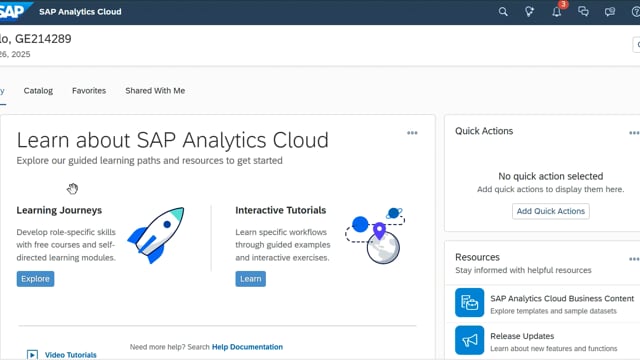The image size is (640, 360).
Task: Click the SAP Analytics Cloud Business Content icon
Action: pyautogui.click(x=469, y=303)
